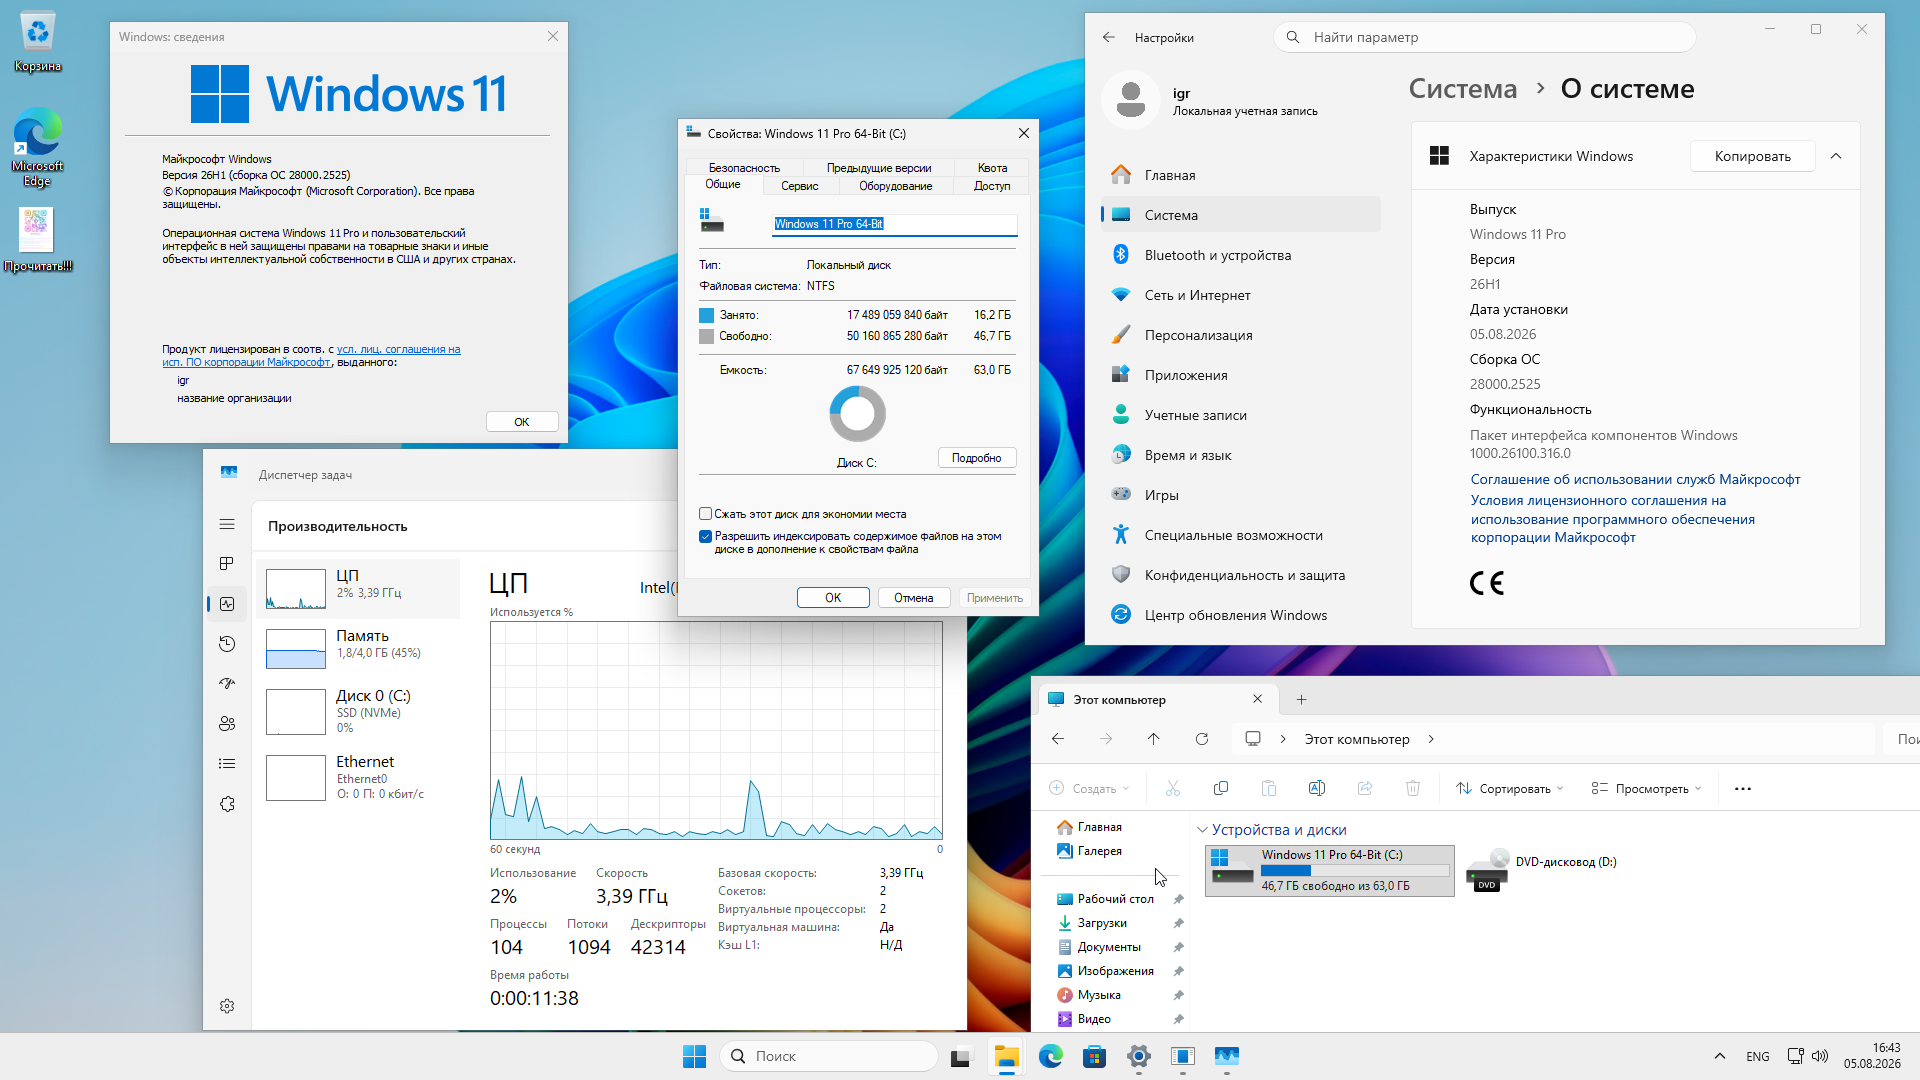Expand the Task Manager navigation menu
This screenshot has height=1080, width=1920.
227,524
